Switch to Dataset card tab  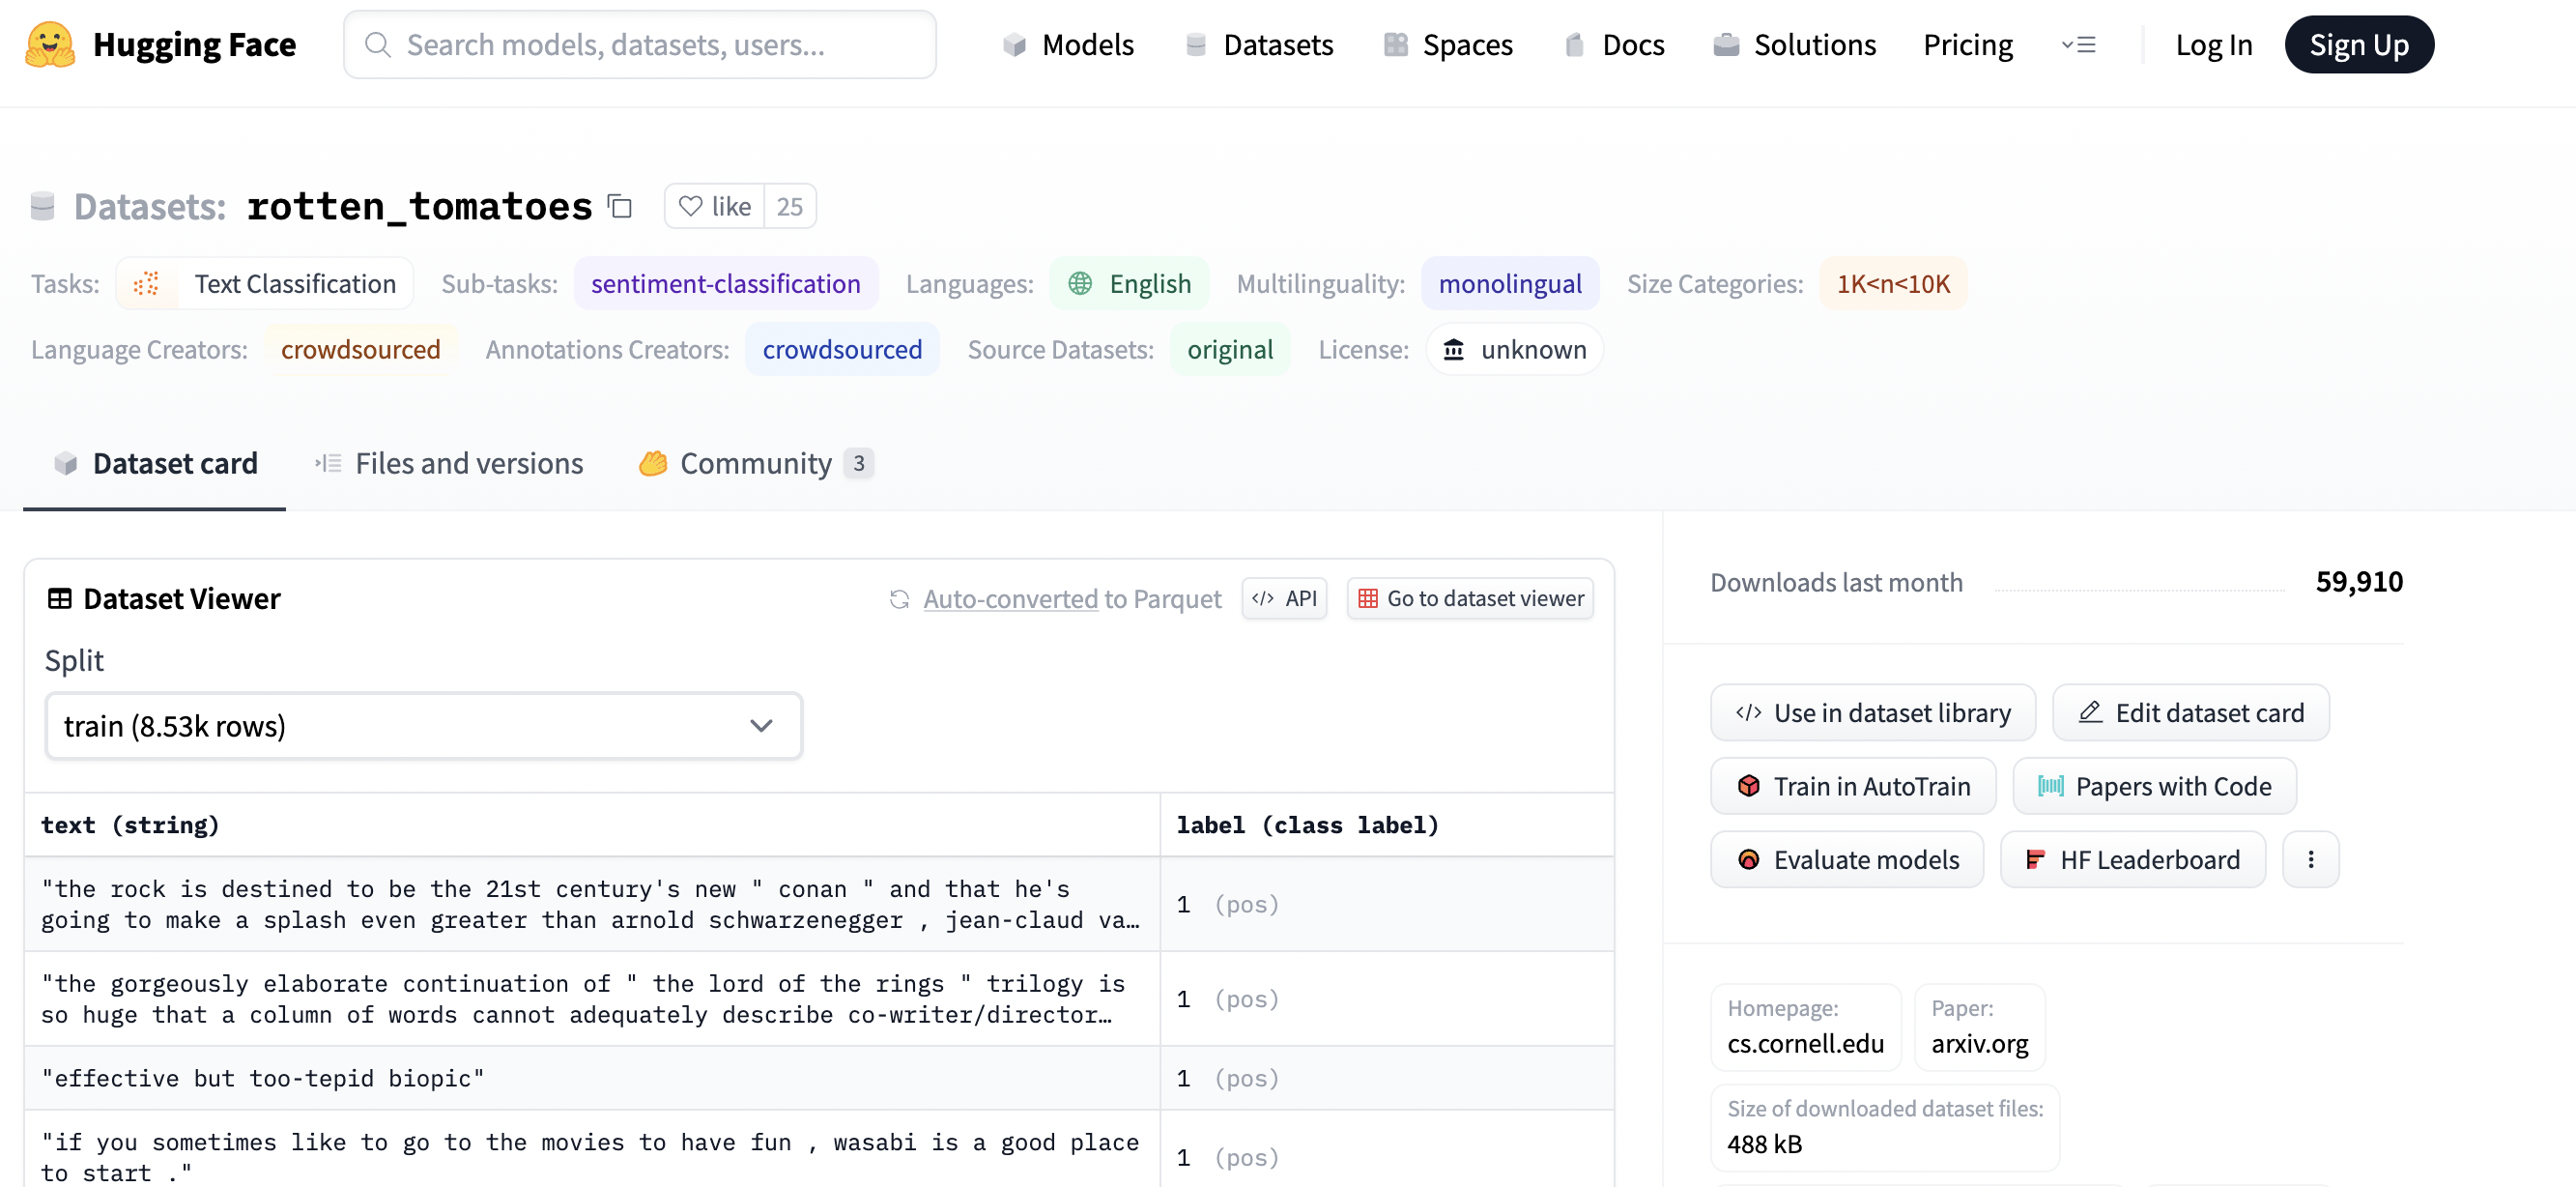(155, 464)
